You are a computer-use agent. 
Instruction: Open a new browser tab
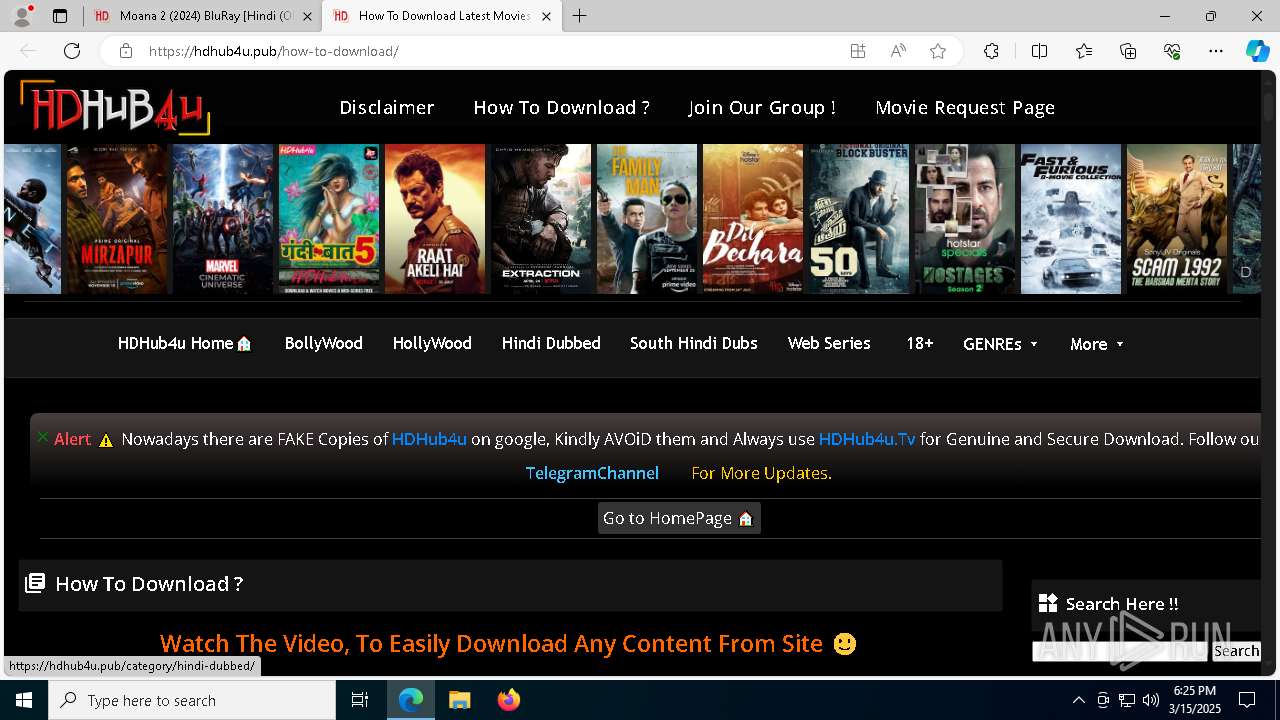[580, 16]
